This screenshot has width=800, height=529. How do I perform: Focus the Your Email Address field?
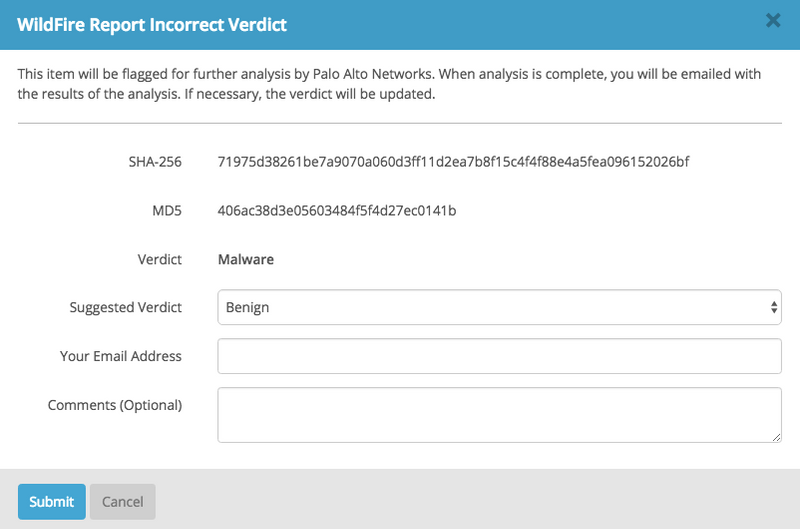[x=498, y=356]
